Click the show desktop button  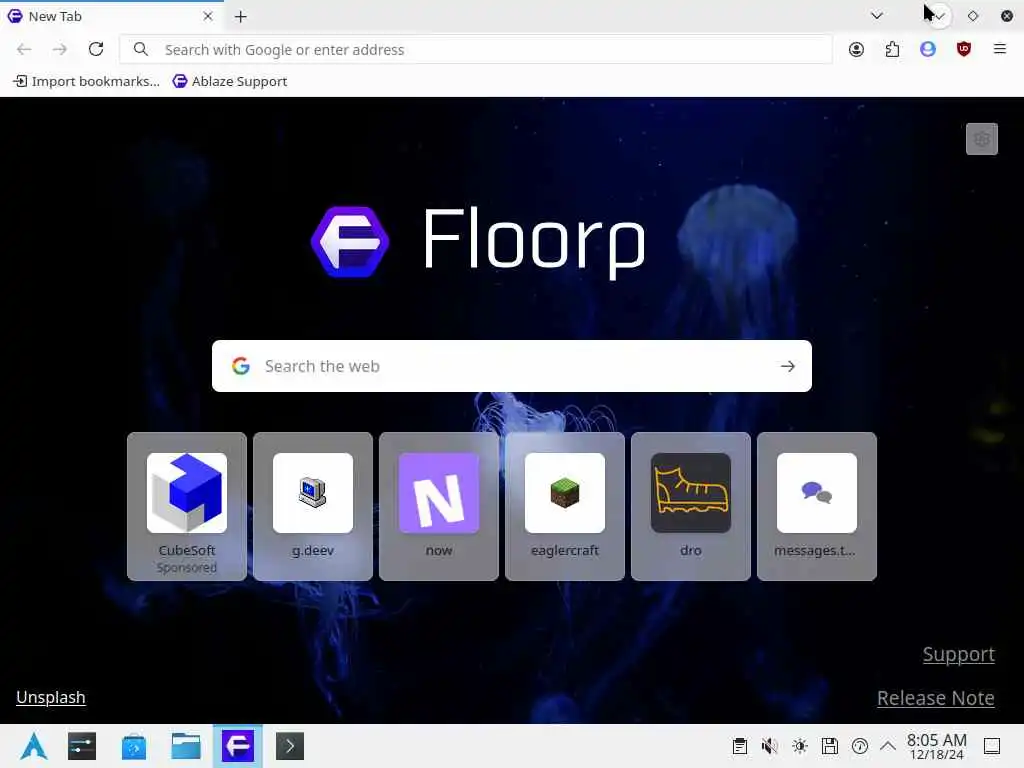[992, 746]
